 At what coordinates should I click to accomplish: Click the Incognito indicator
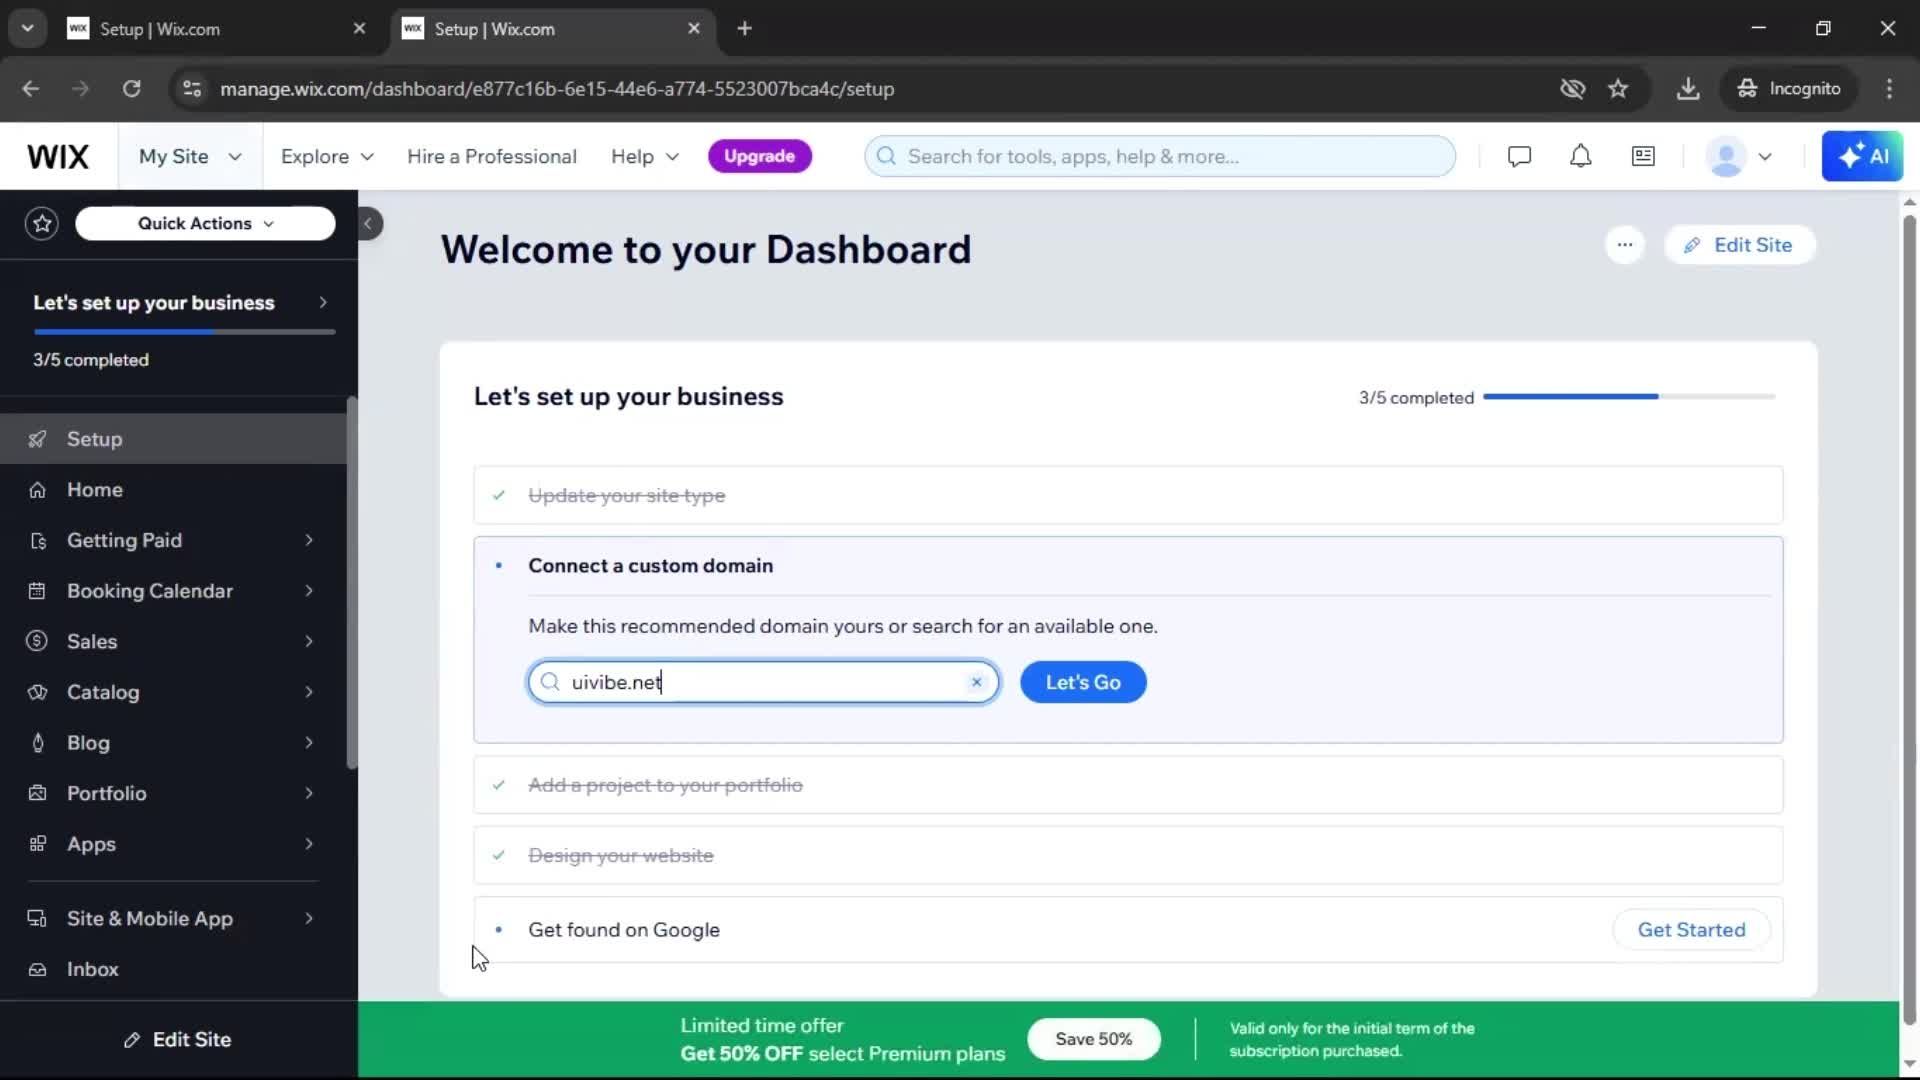tap(1788, 89)
